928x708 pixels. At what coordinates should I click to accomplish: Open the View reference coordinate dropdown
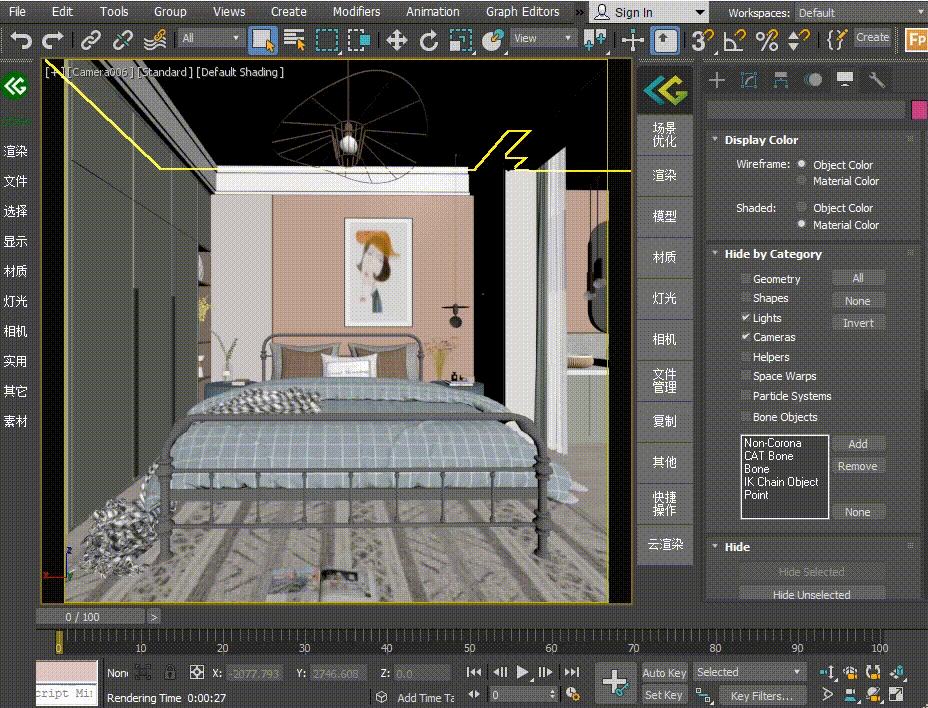(543, 39)
